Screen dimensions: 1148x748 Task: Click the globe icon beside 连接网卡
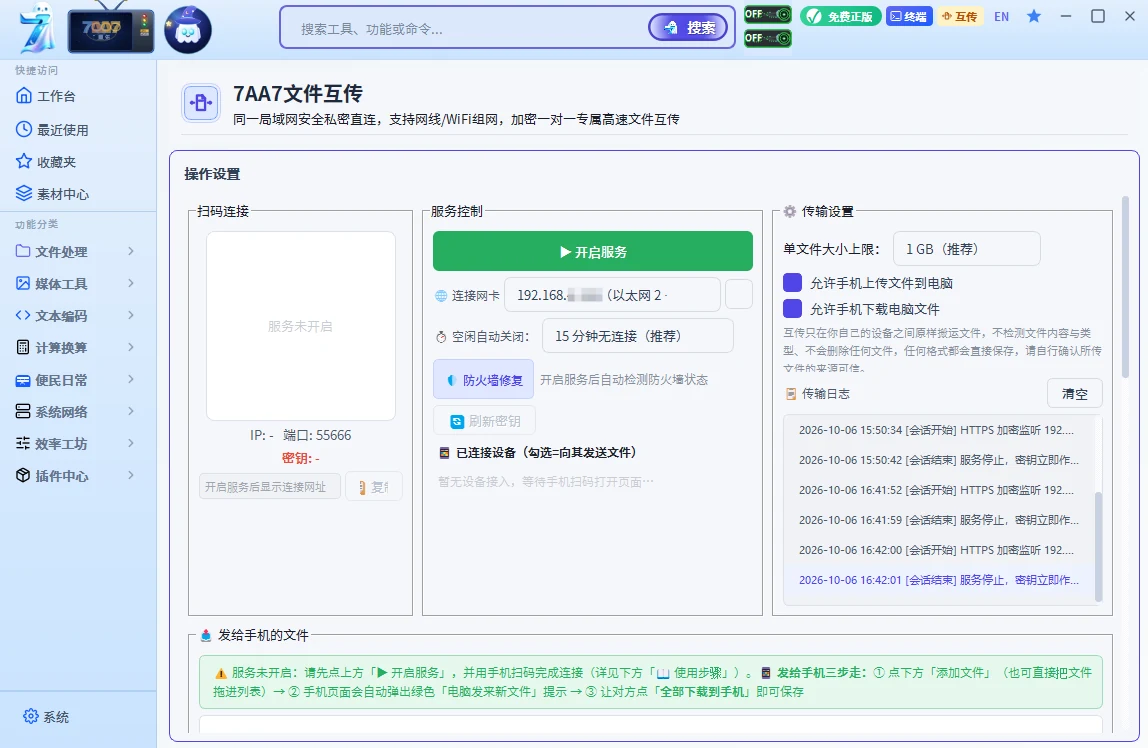click(x=441, y=296)
